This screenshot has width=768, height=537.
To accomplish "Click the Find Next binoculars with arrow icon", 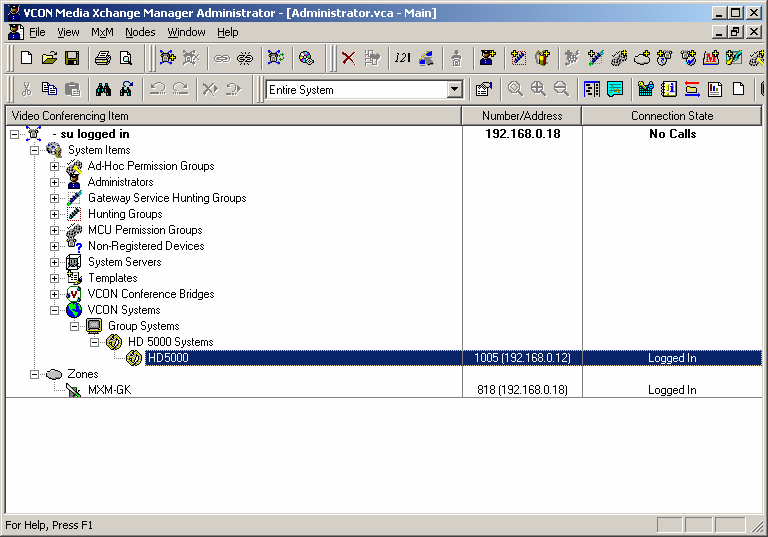I will pos(126,89).
